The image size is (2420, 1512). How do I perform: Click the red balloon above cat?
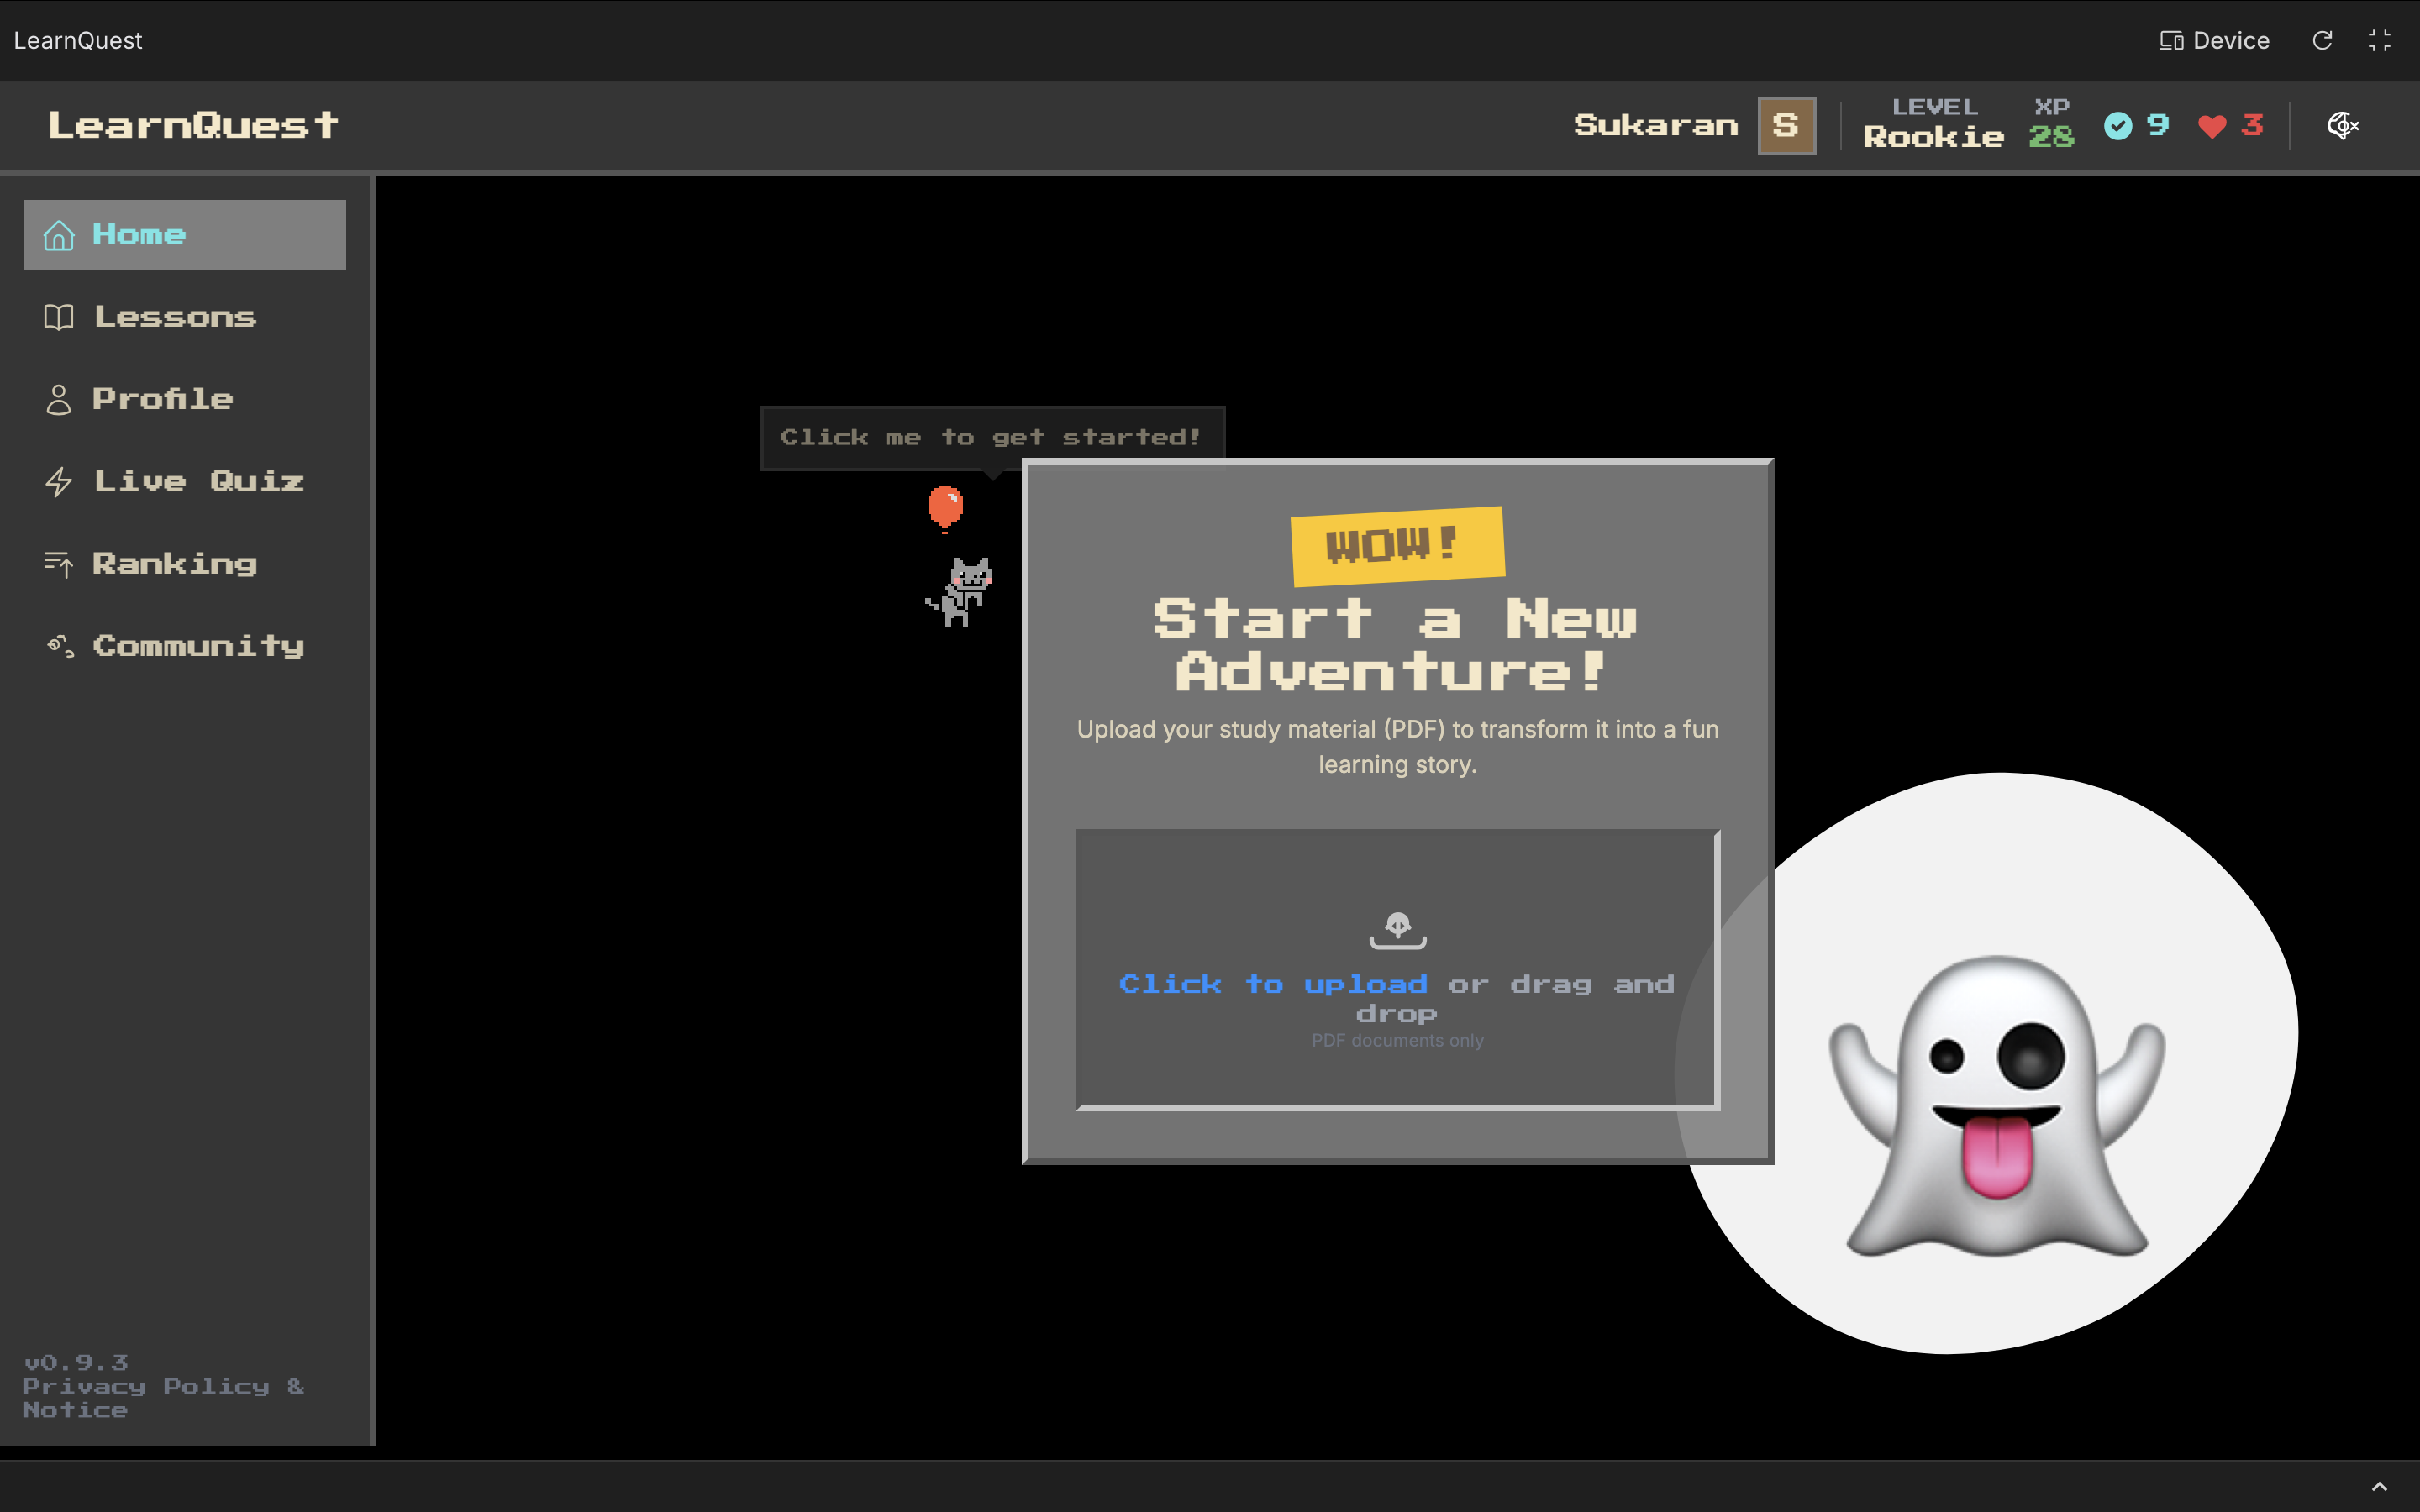(945, 507)
